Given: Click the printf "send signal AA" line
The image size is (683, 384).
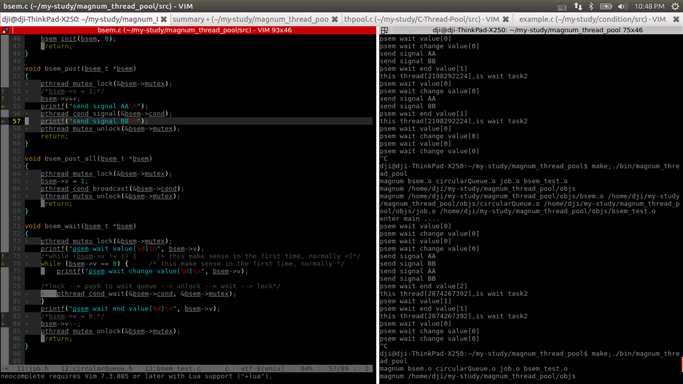Looking at the screenshot, I should (94, 106).
